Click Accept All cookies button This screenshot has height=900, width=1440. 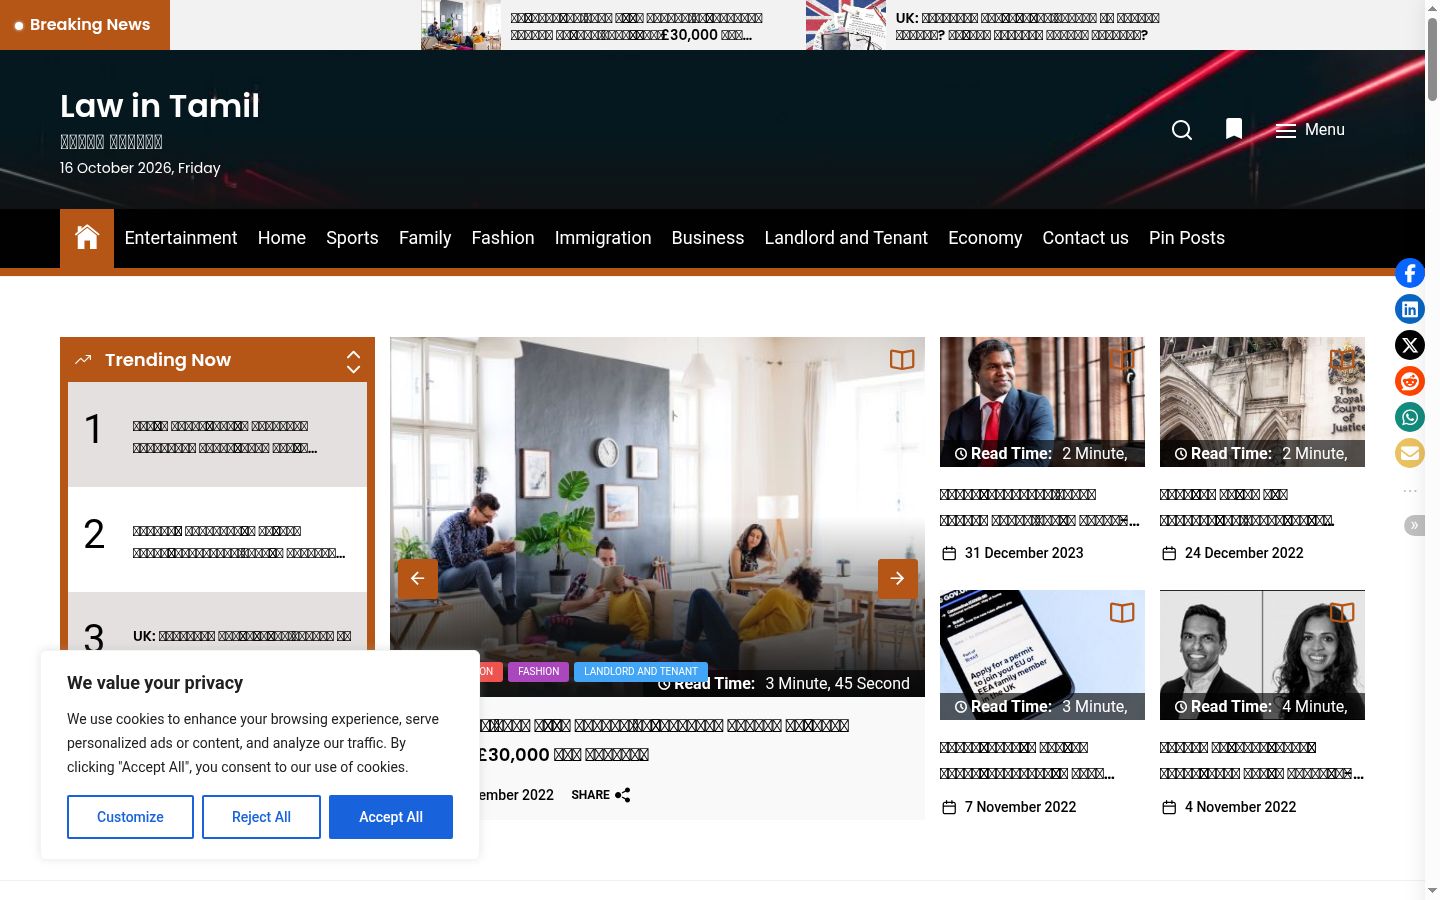391,817
